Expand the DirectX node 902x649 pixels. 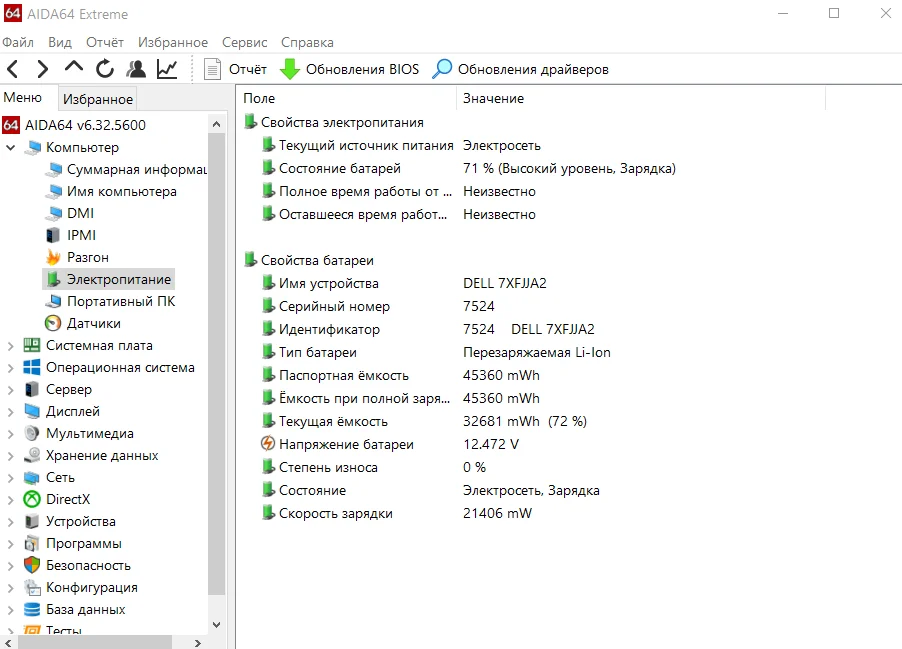pyautogui.click(x=10, y=499)
